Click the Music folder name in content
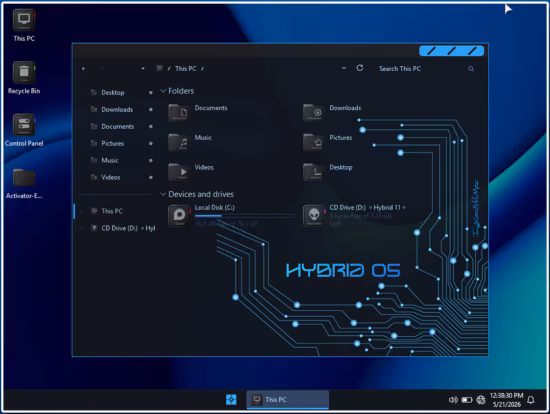The image size is (550, 414). [203, 138]
